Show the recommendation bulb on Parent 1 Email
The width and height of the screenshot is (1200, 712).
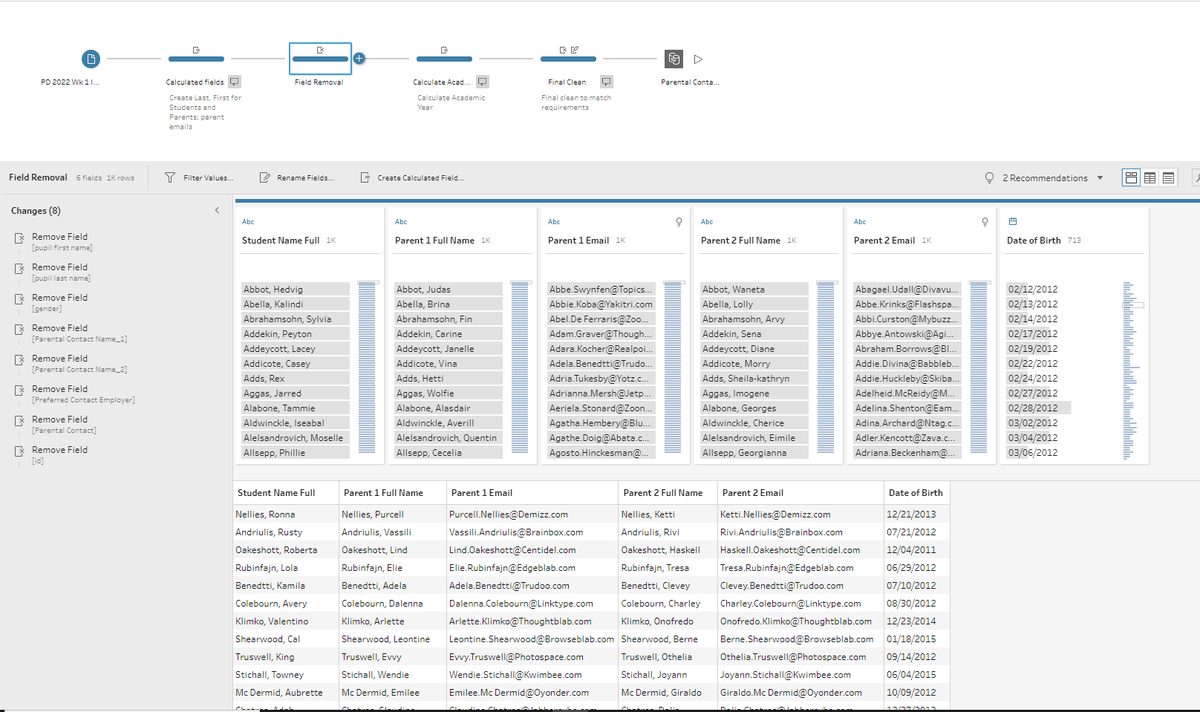coord(679,221)
